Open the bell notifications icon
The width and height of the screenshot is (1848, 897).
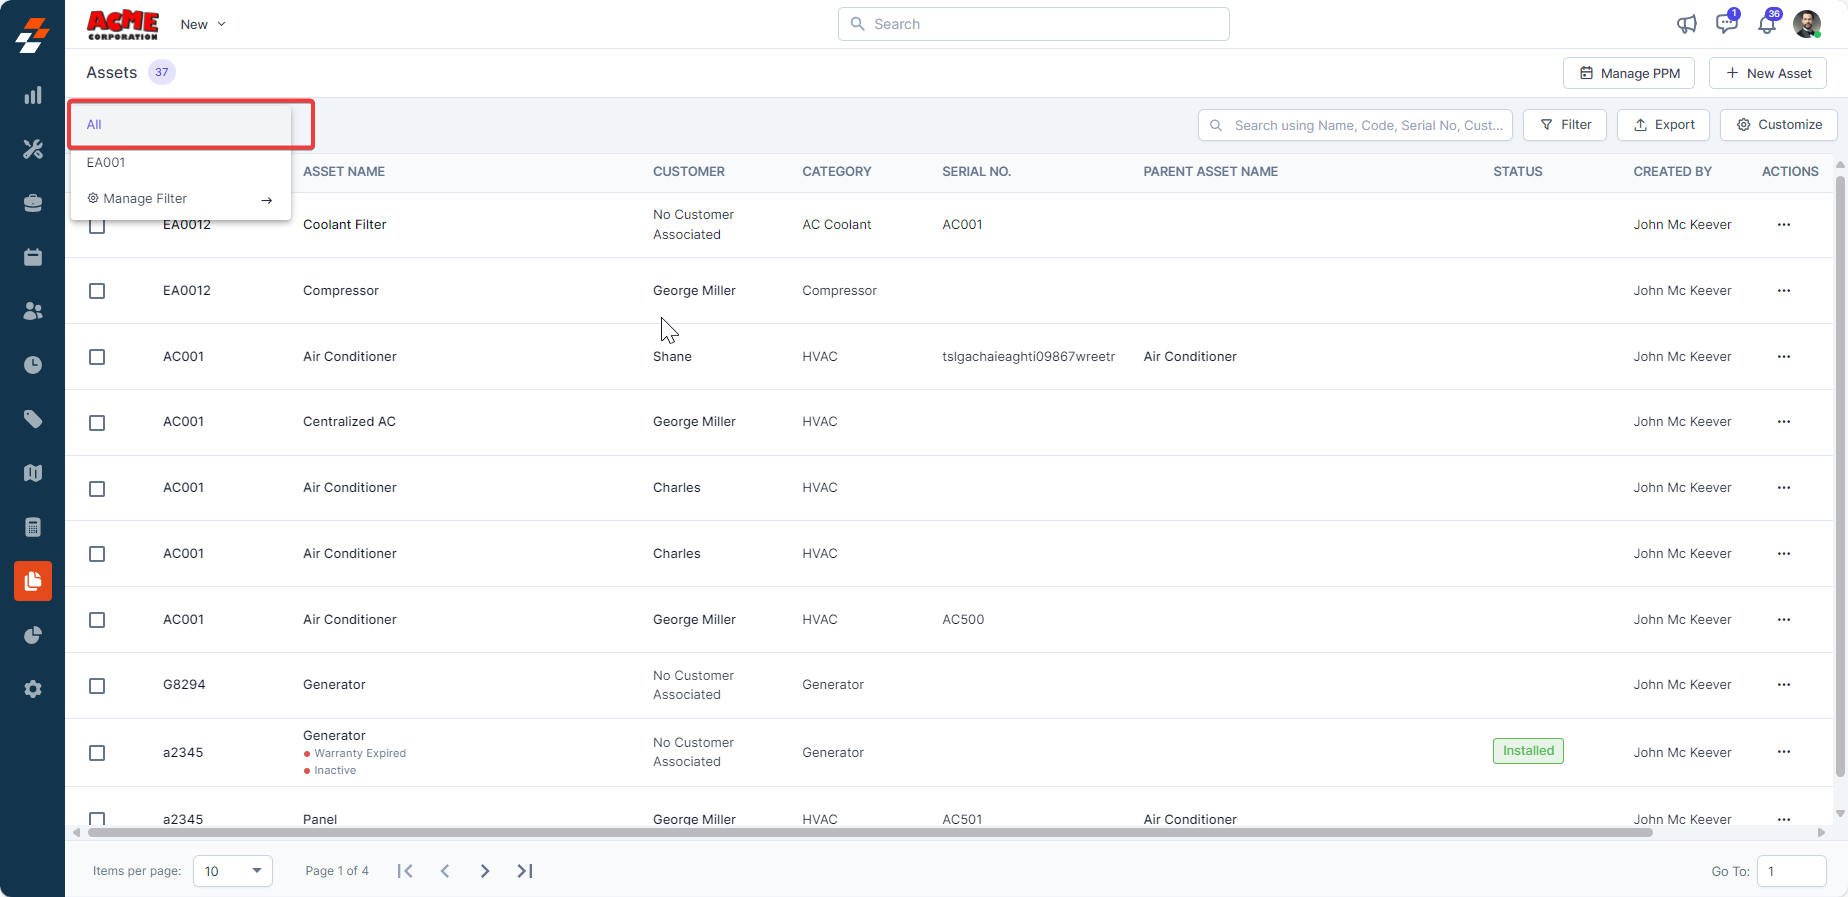pyautogui.click(x=1767, y=24)
